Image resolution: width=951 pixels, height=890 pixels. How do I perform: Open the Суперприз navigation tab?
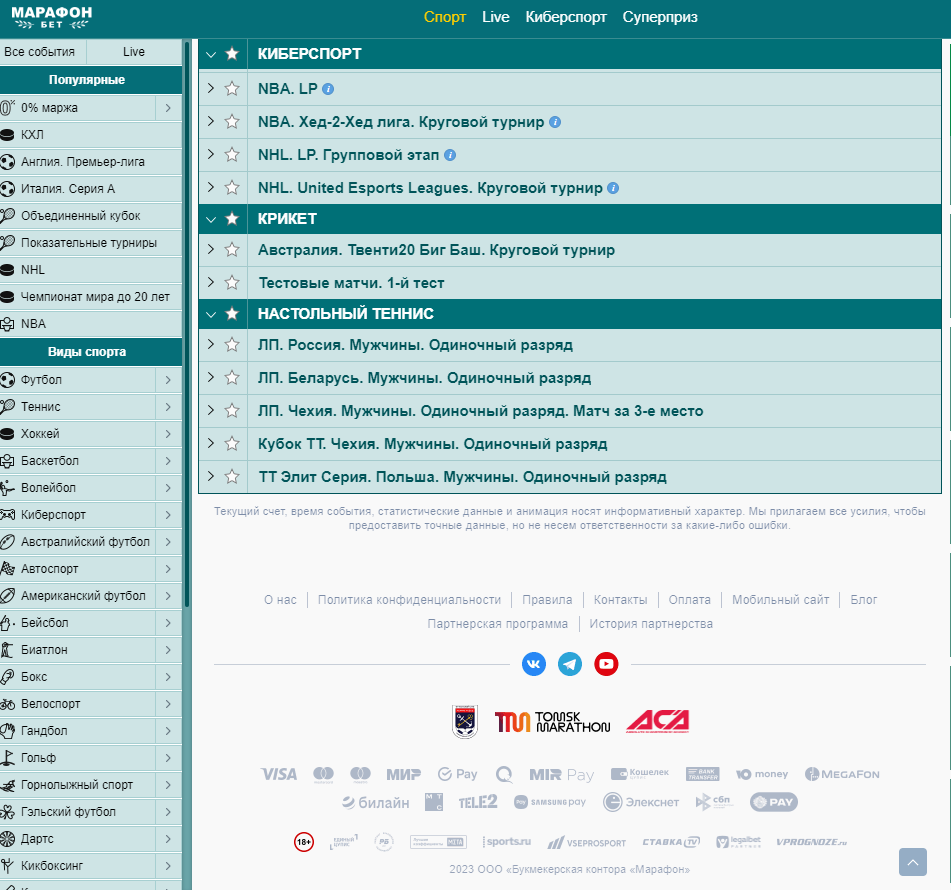660,17
